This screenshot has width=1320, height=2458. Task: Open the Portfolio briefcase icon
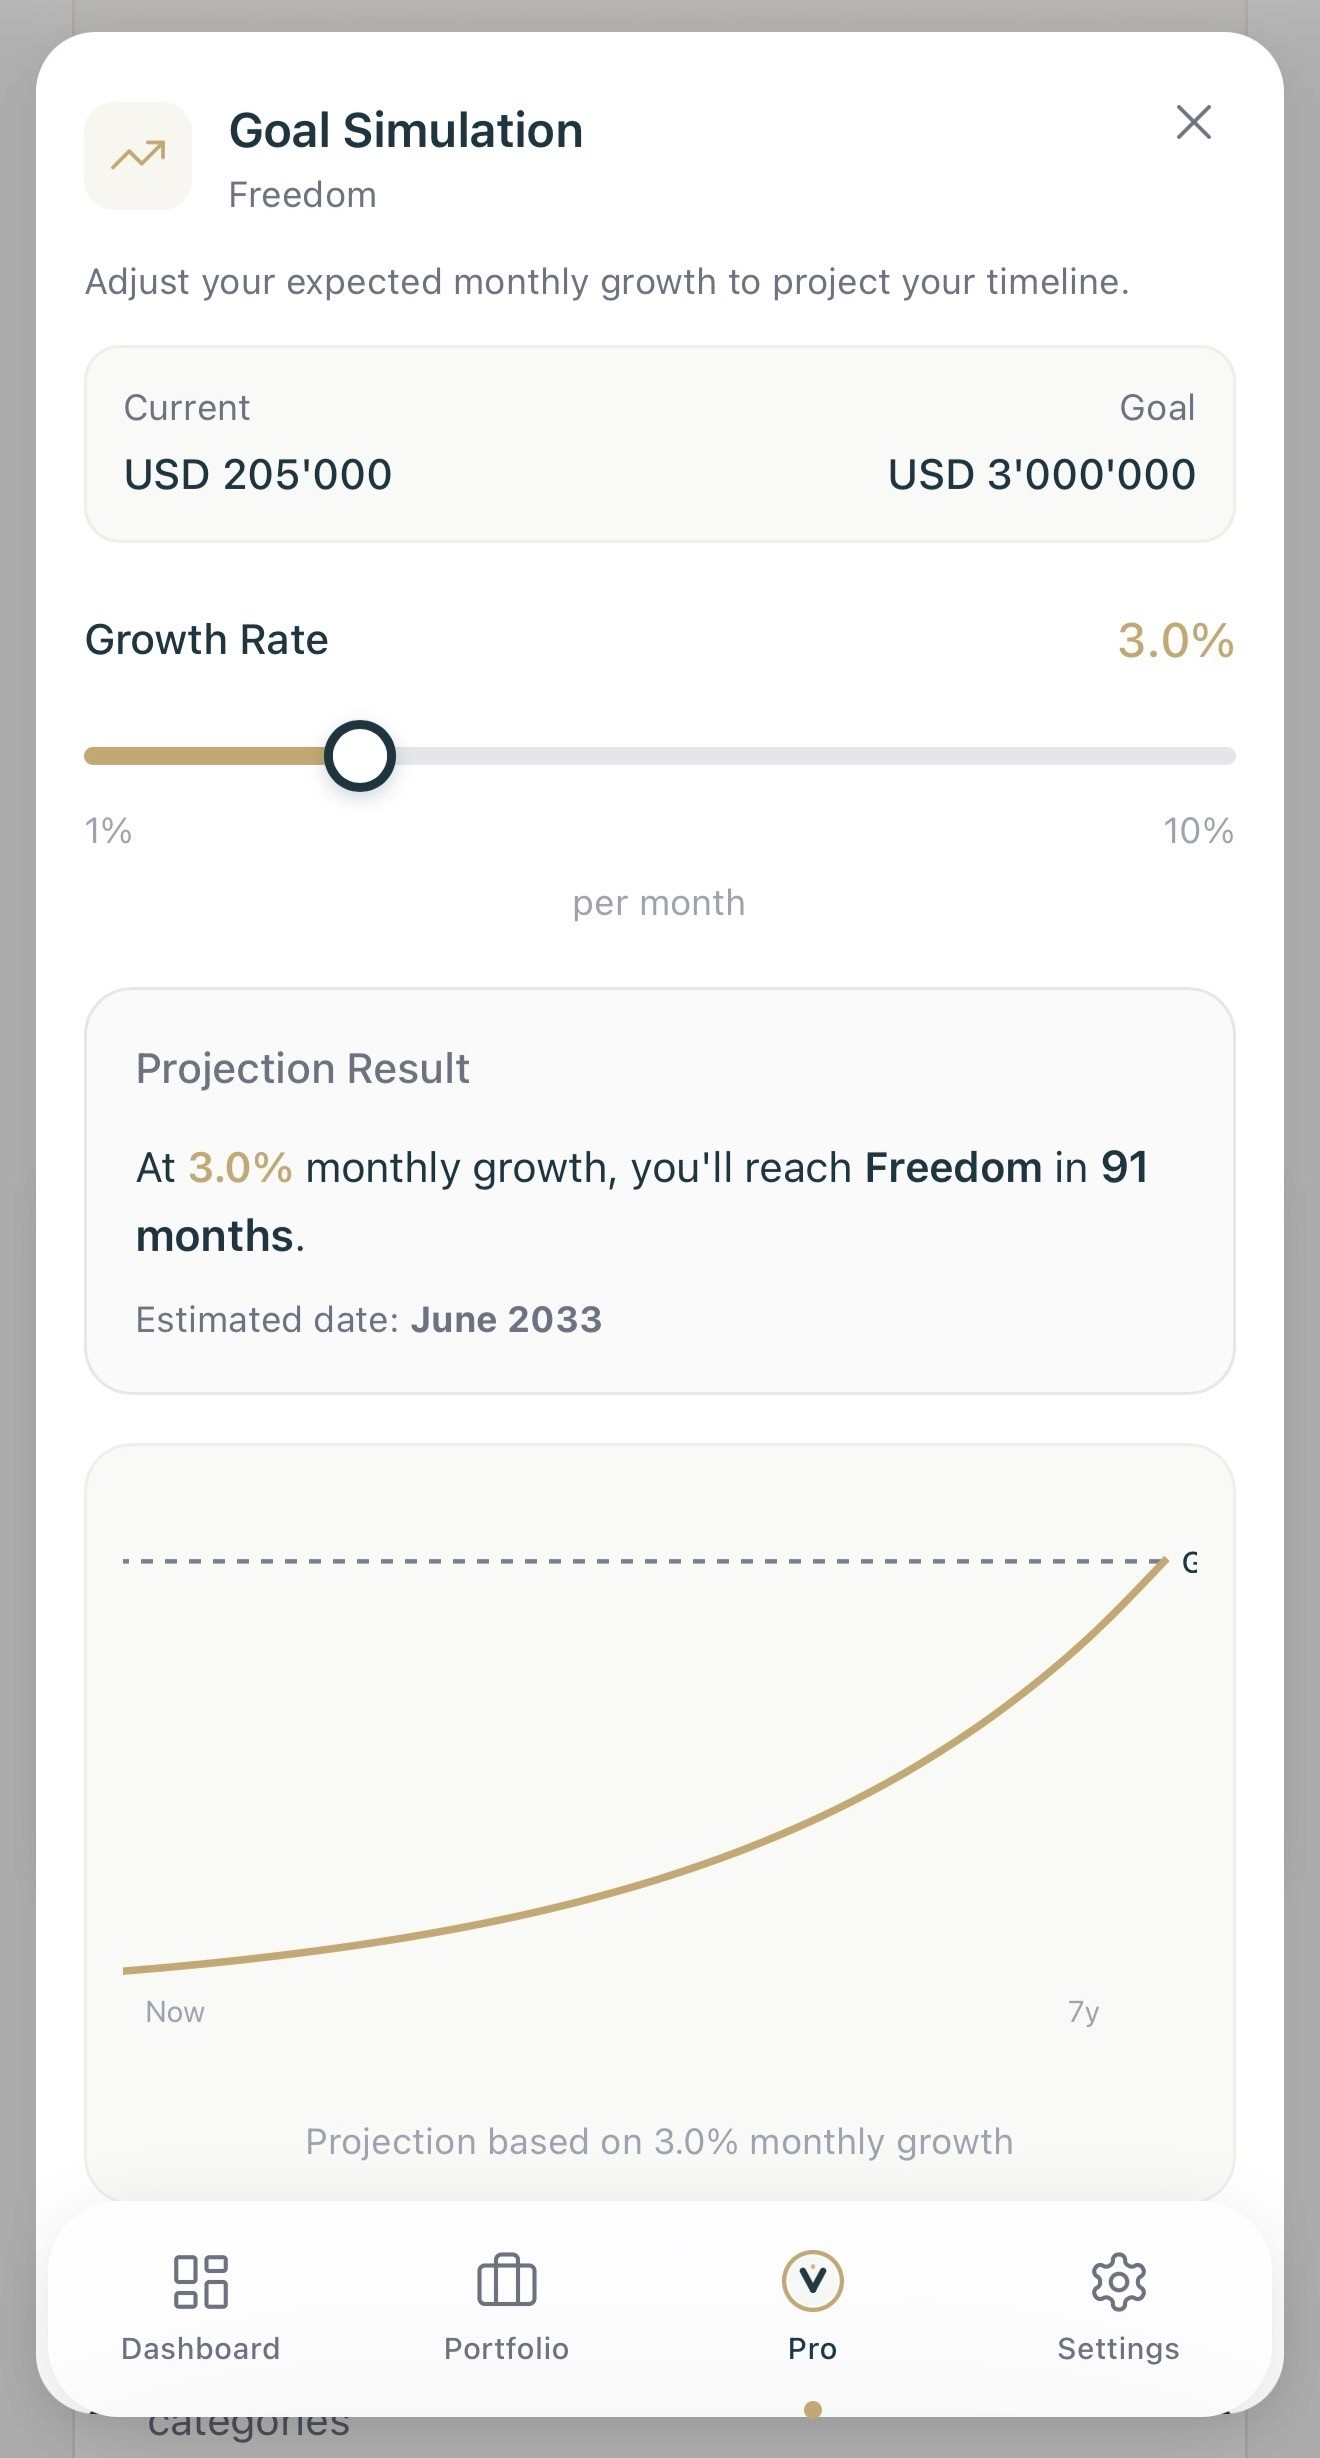pyautogui.click(x=507, y=2280)
